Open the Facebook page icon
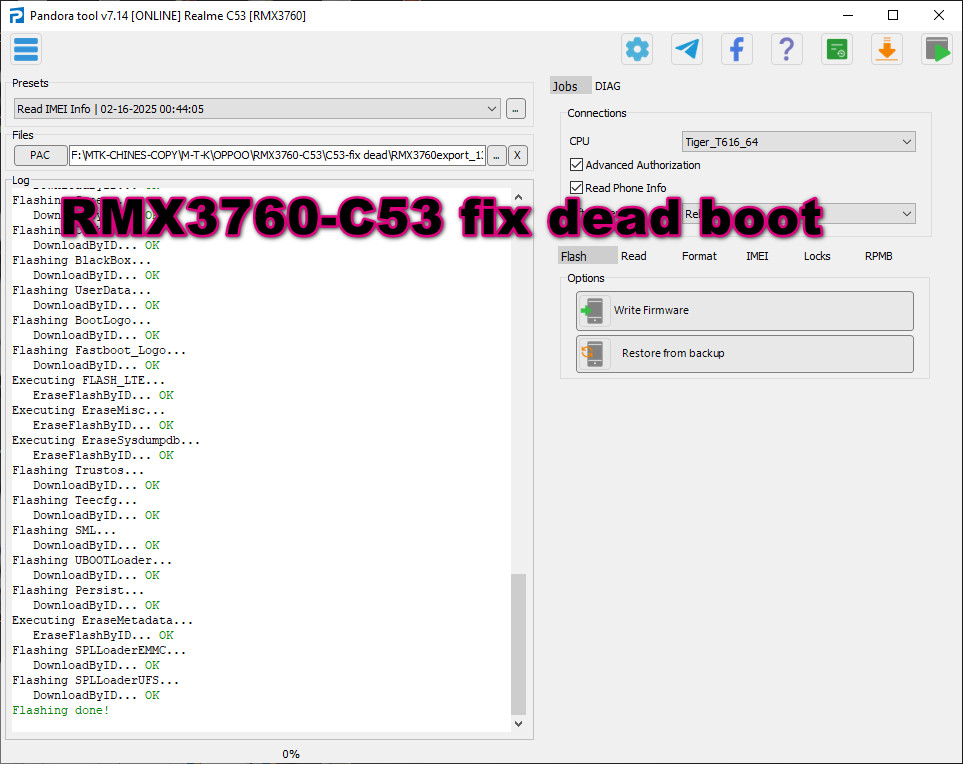The image size is (963, 764). click(x=737, y=49)
